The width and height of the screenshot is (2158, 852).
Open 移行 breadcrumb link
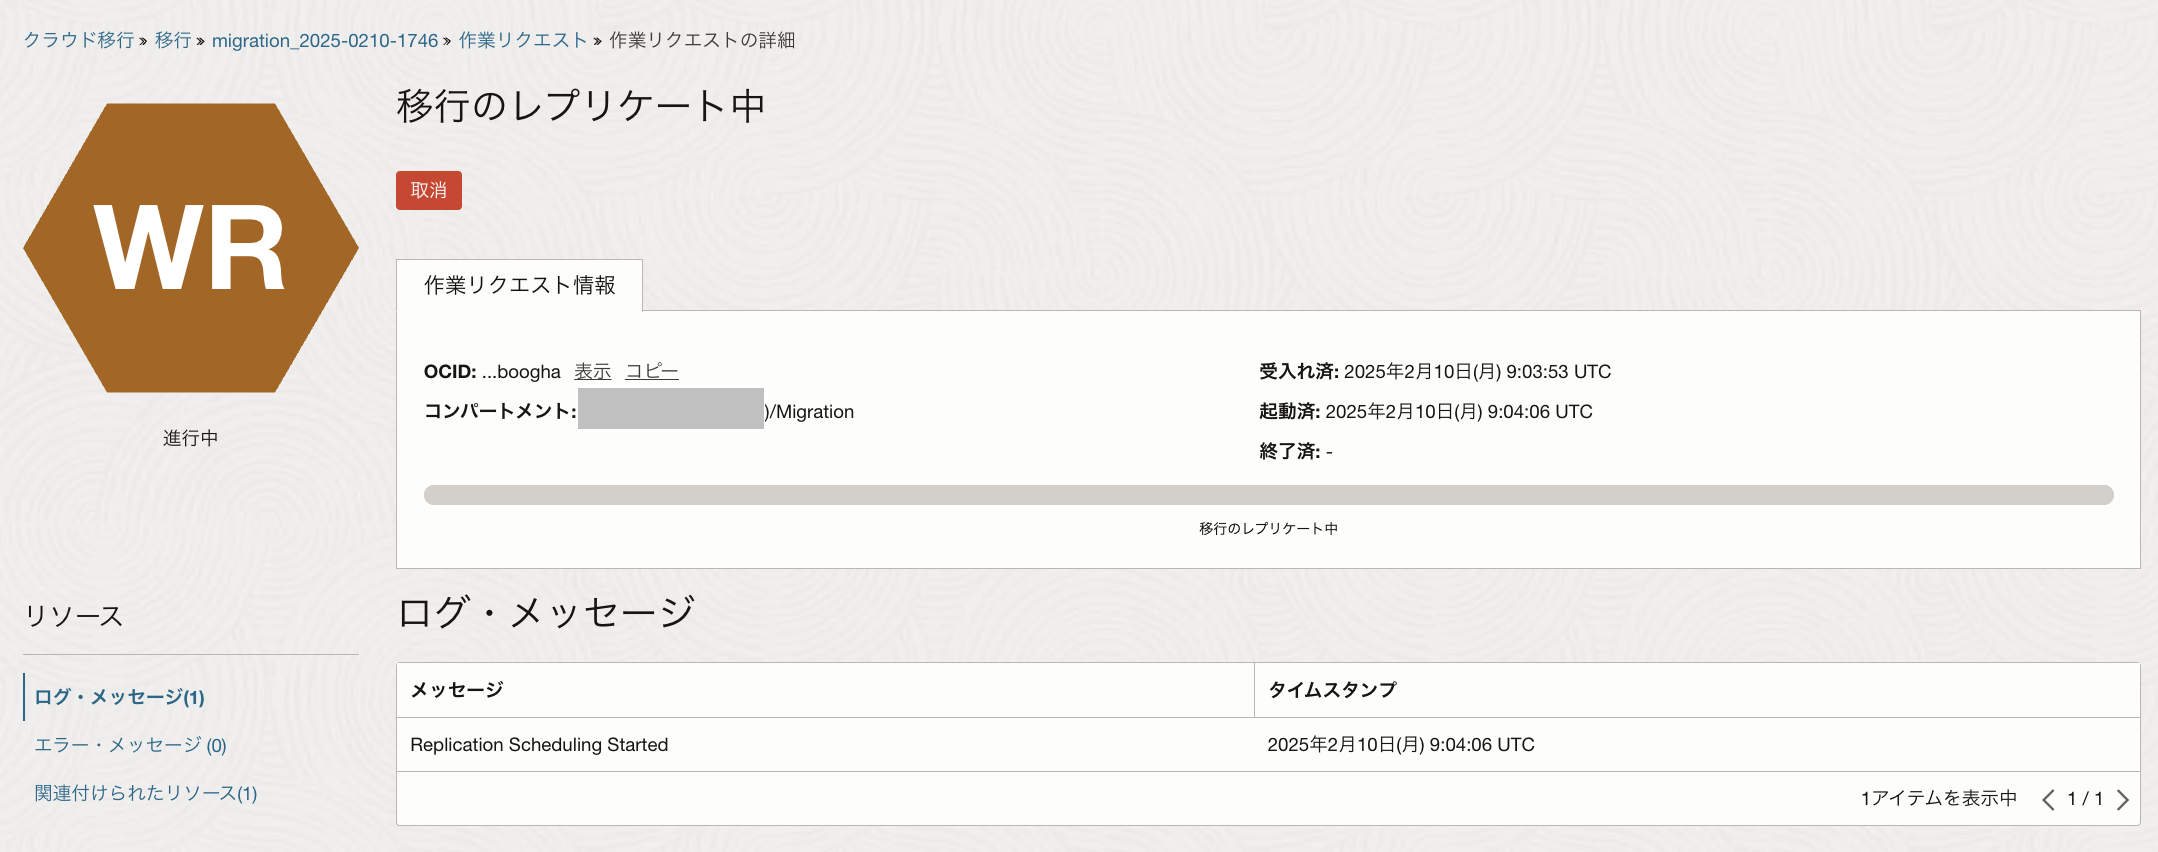[173, 40]
